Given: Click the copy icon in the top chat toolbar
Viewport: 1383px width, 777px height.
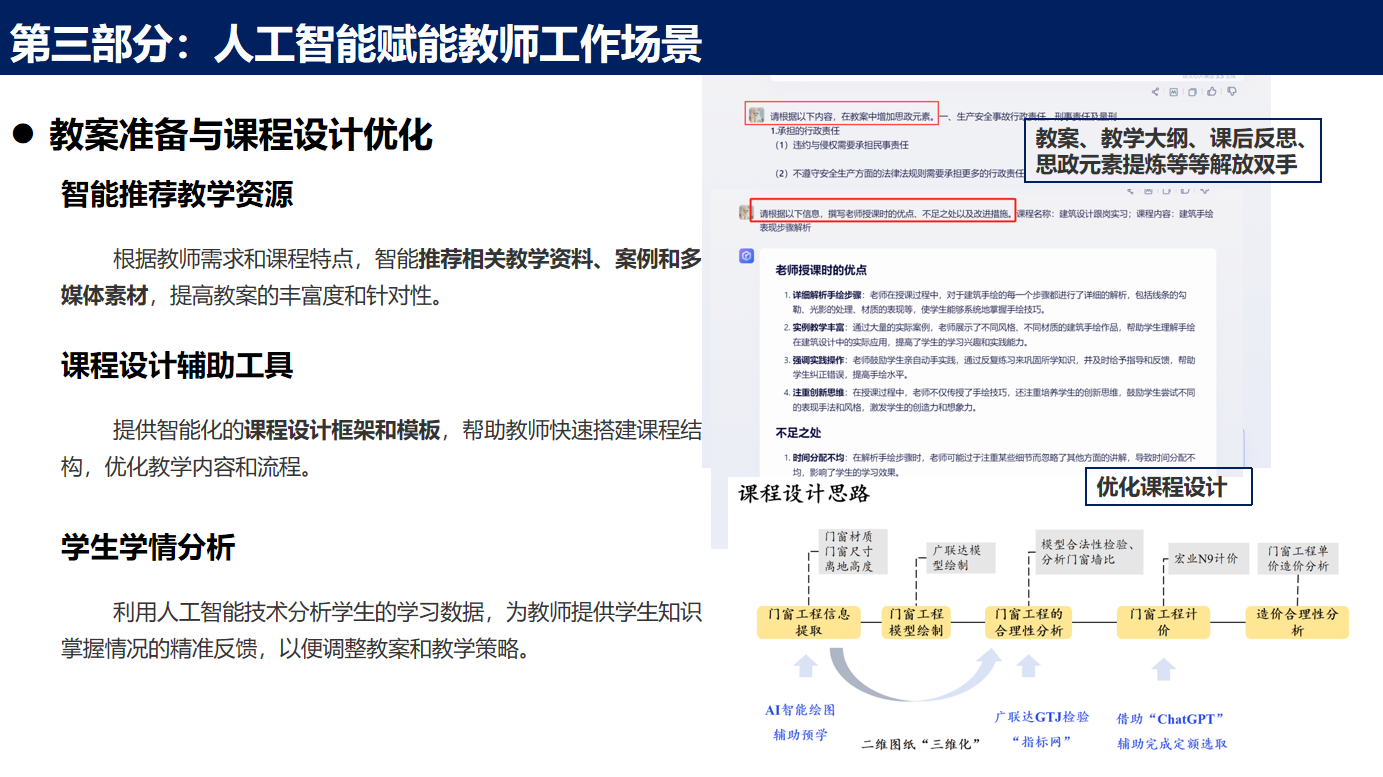Looking at the screenshot, I should pos(1192,92).
